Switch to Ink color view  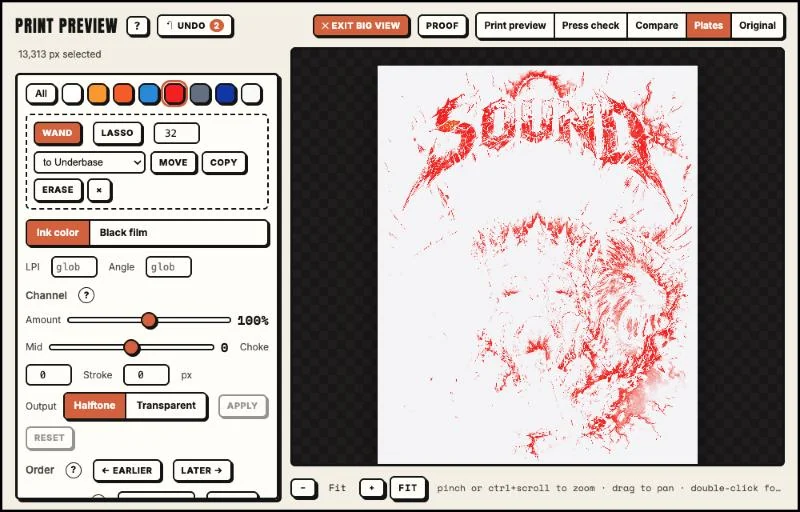click(x=57, y=233)
